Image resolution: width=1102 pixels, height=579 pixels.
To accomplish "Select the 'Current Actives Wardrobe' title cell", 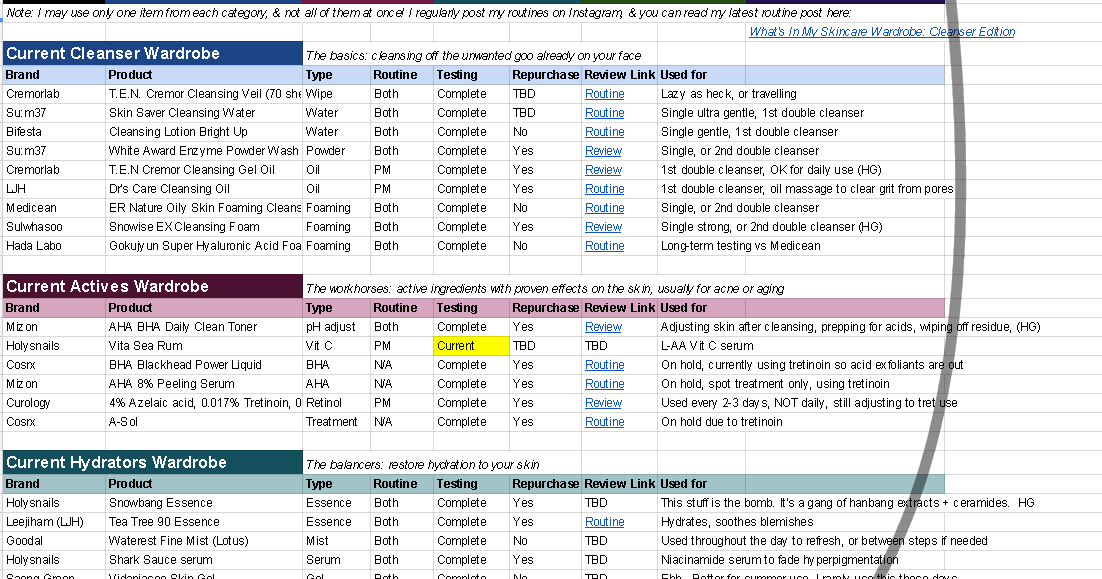I will tap(153, 286).
